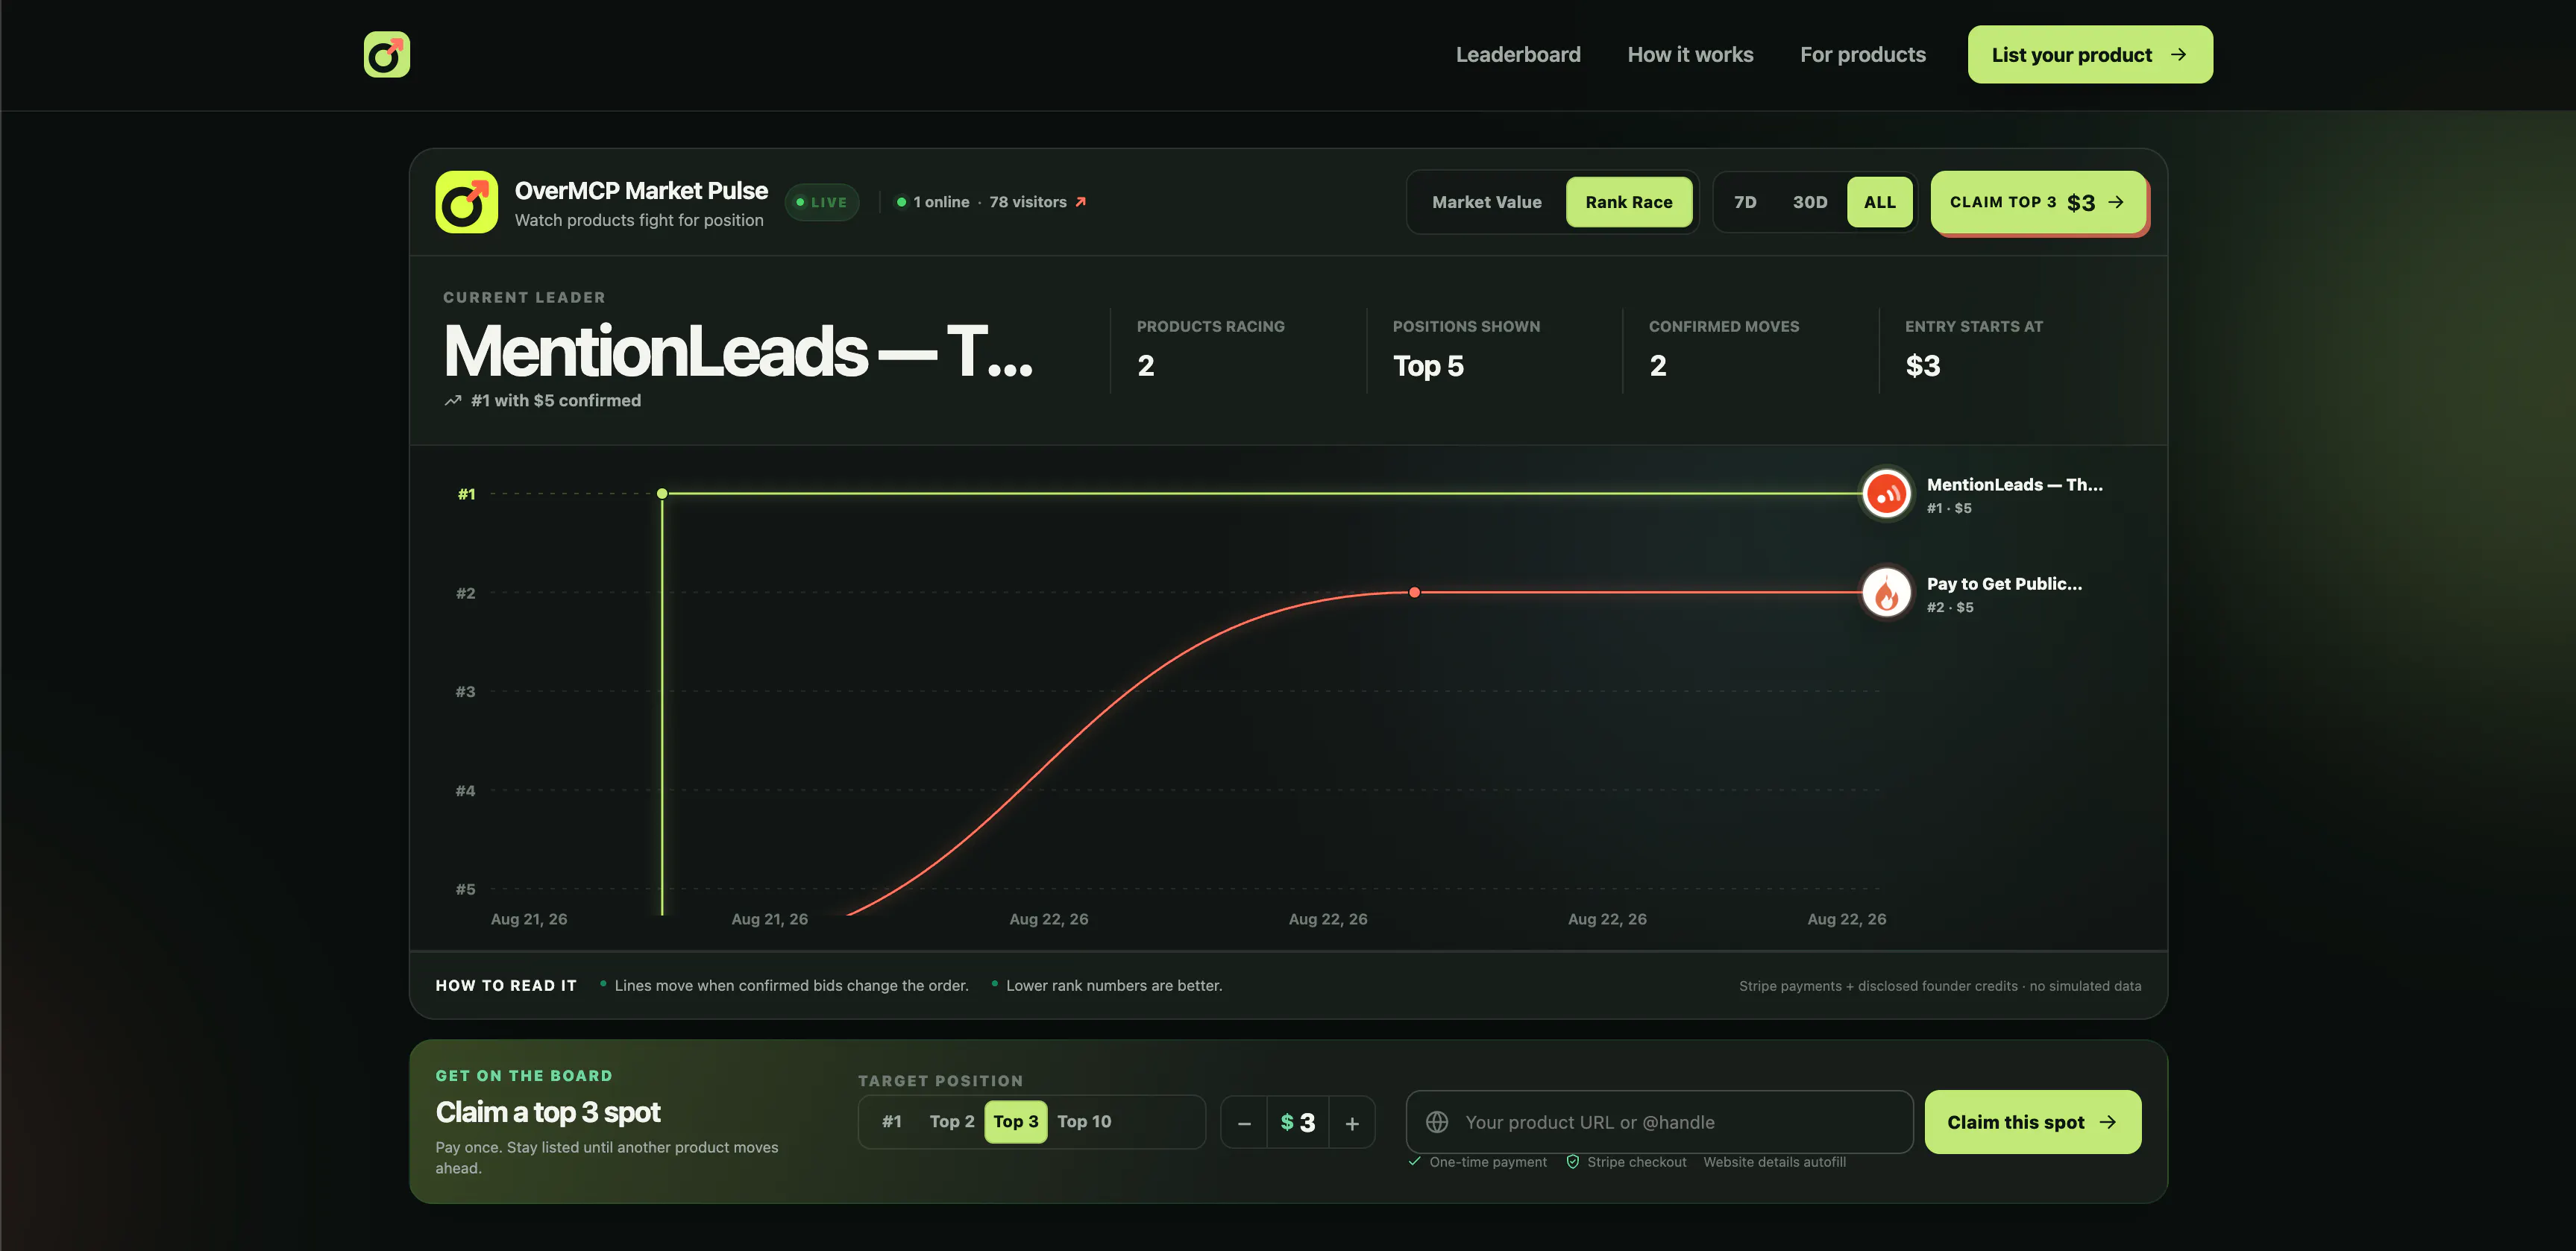The height and width of the screenshot is (1251, 2576).
Task: Select the #1 target position
Action: pos(891,1122)
